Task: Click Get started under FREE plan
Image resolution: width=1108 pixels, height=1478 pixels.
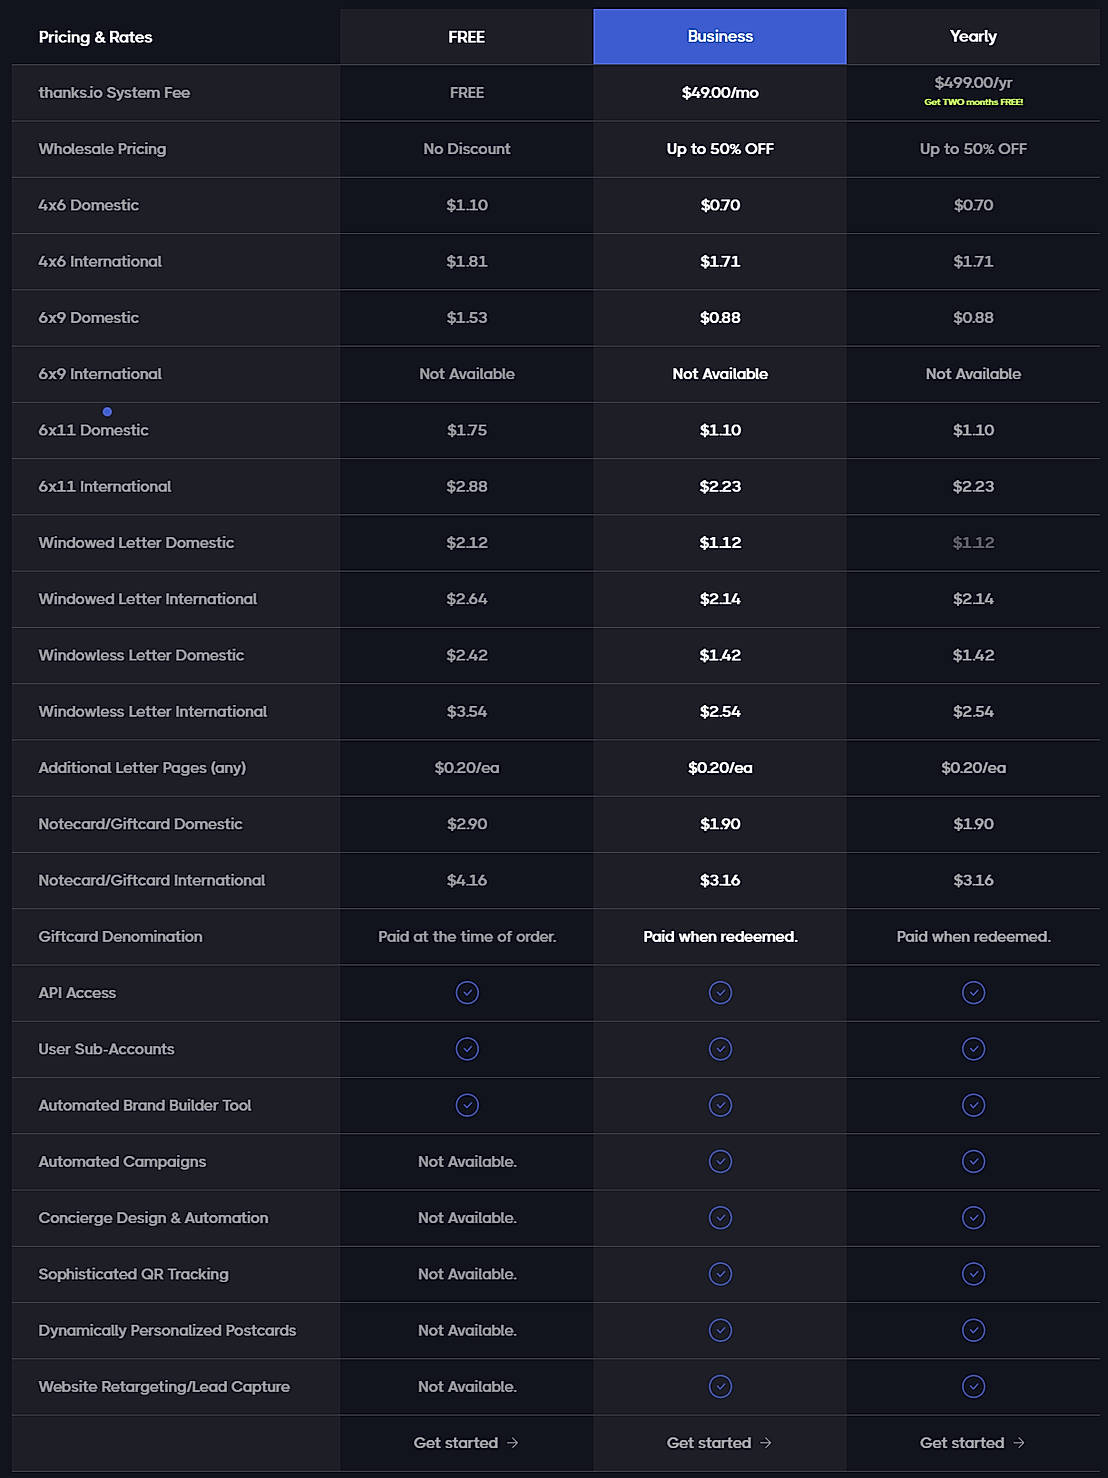Action: click(466, 1443)
